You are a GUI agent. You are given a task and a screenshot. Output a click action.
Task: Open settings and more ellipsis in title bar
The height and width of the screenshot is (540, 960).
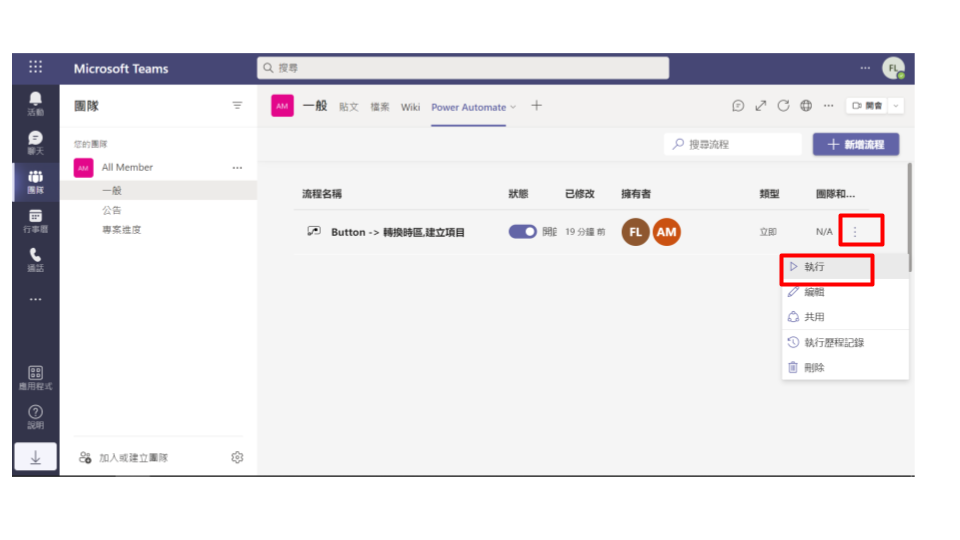[865, 68]
